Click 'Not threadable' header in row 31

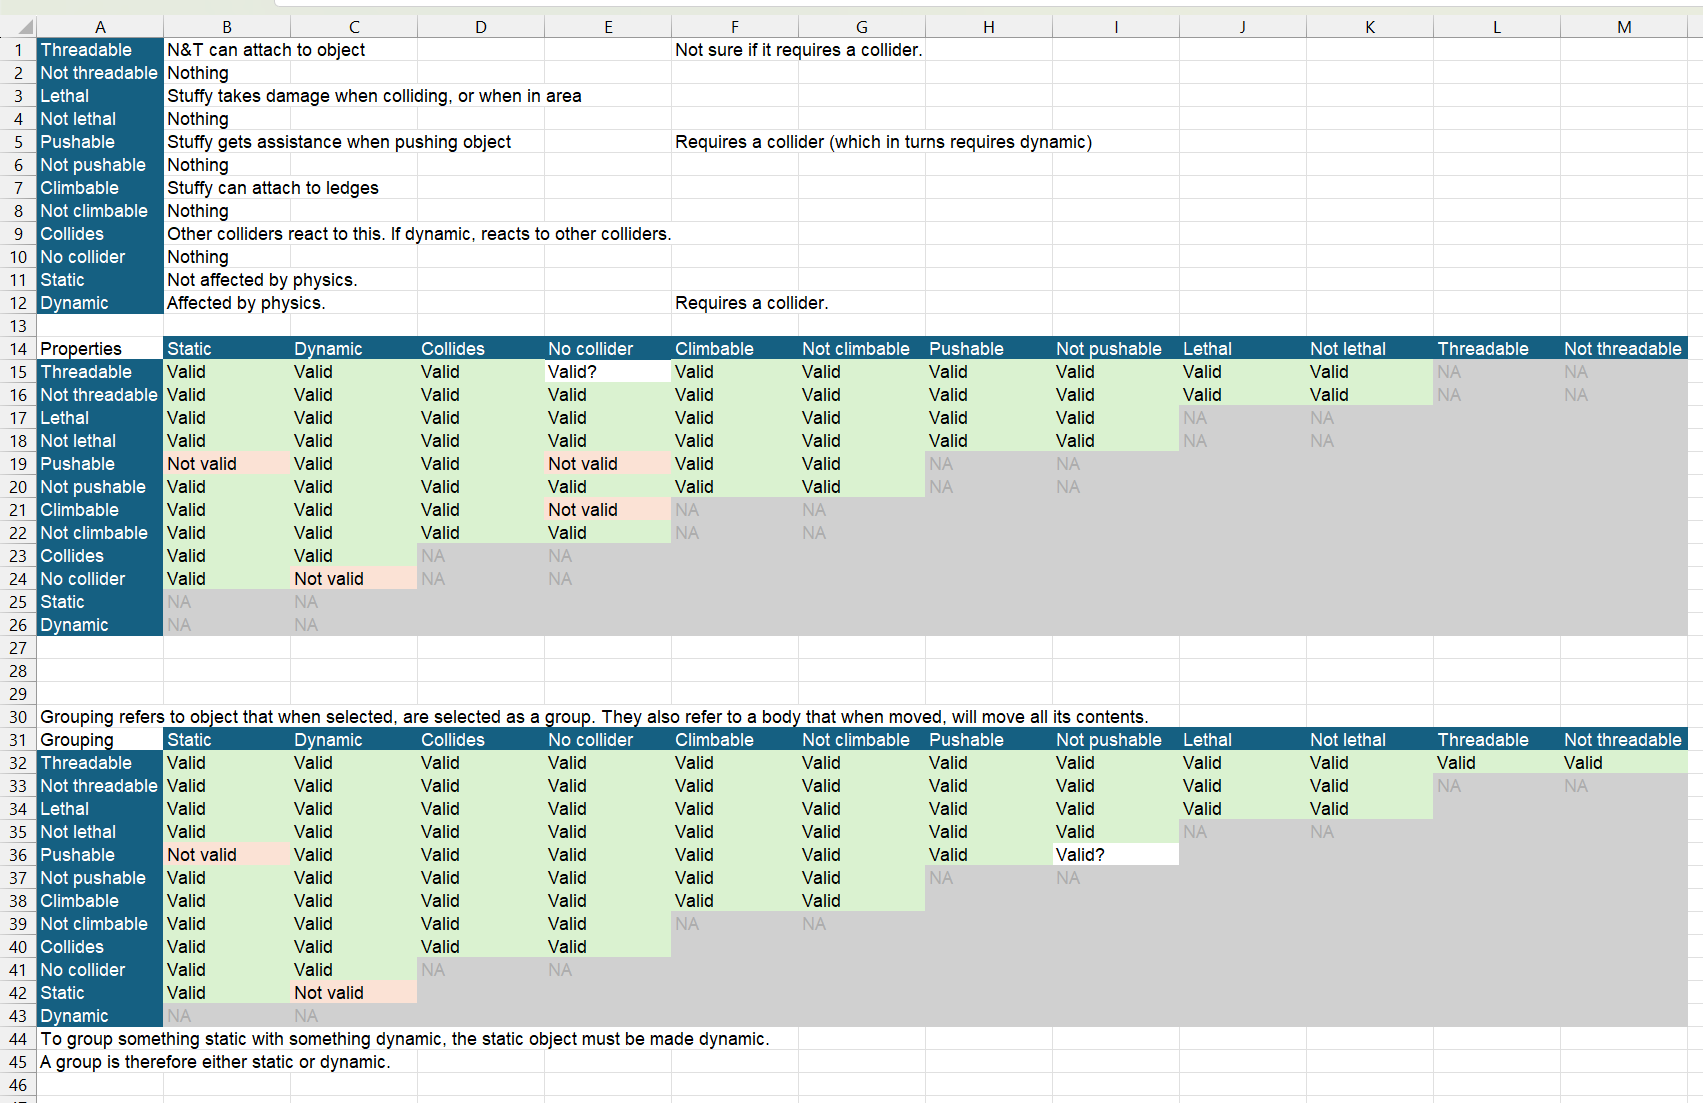coord(1624,740)
